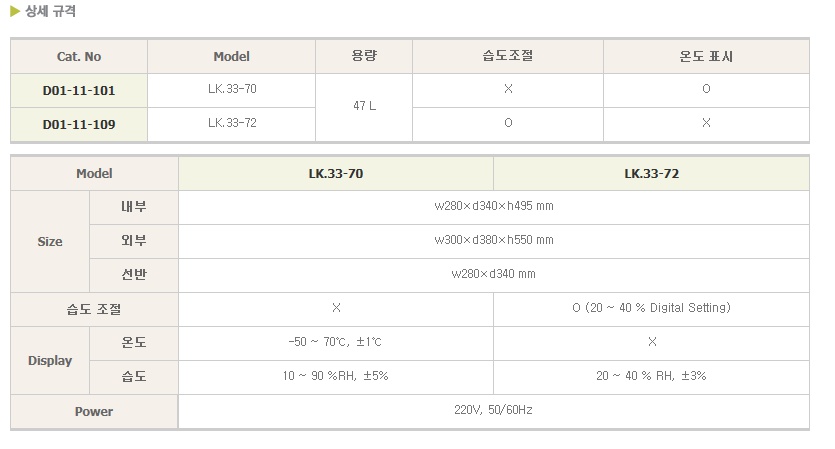Click humidity 10 ~ 90 %RH cell
This screenshot has width=835, height=449.
335,376
